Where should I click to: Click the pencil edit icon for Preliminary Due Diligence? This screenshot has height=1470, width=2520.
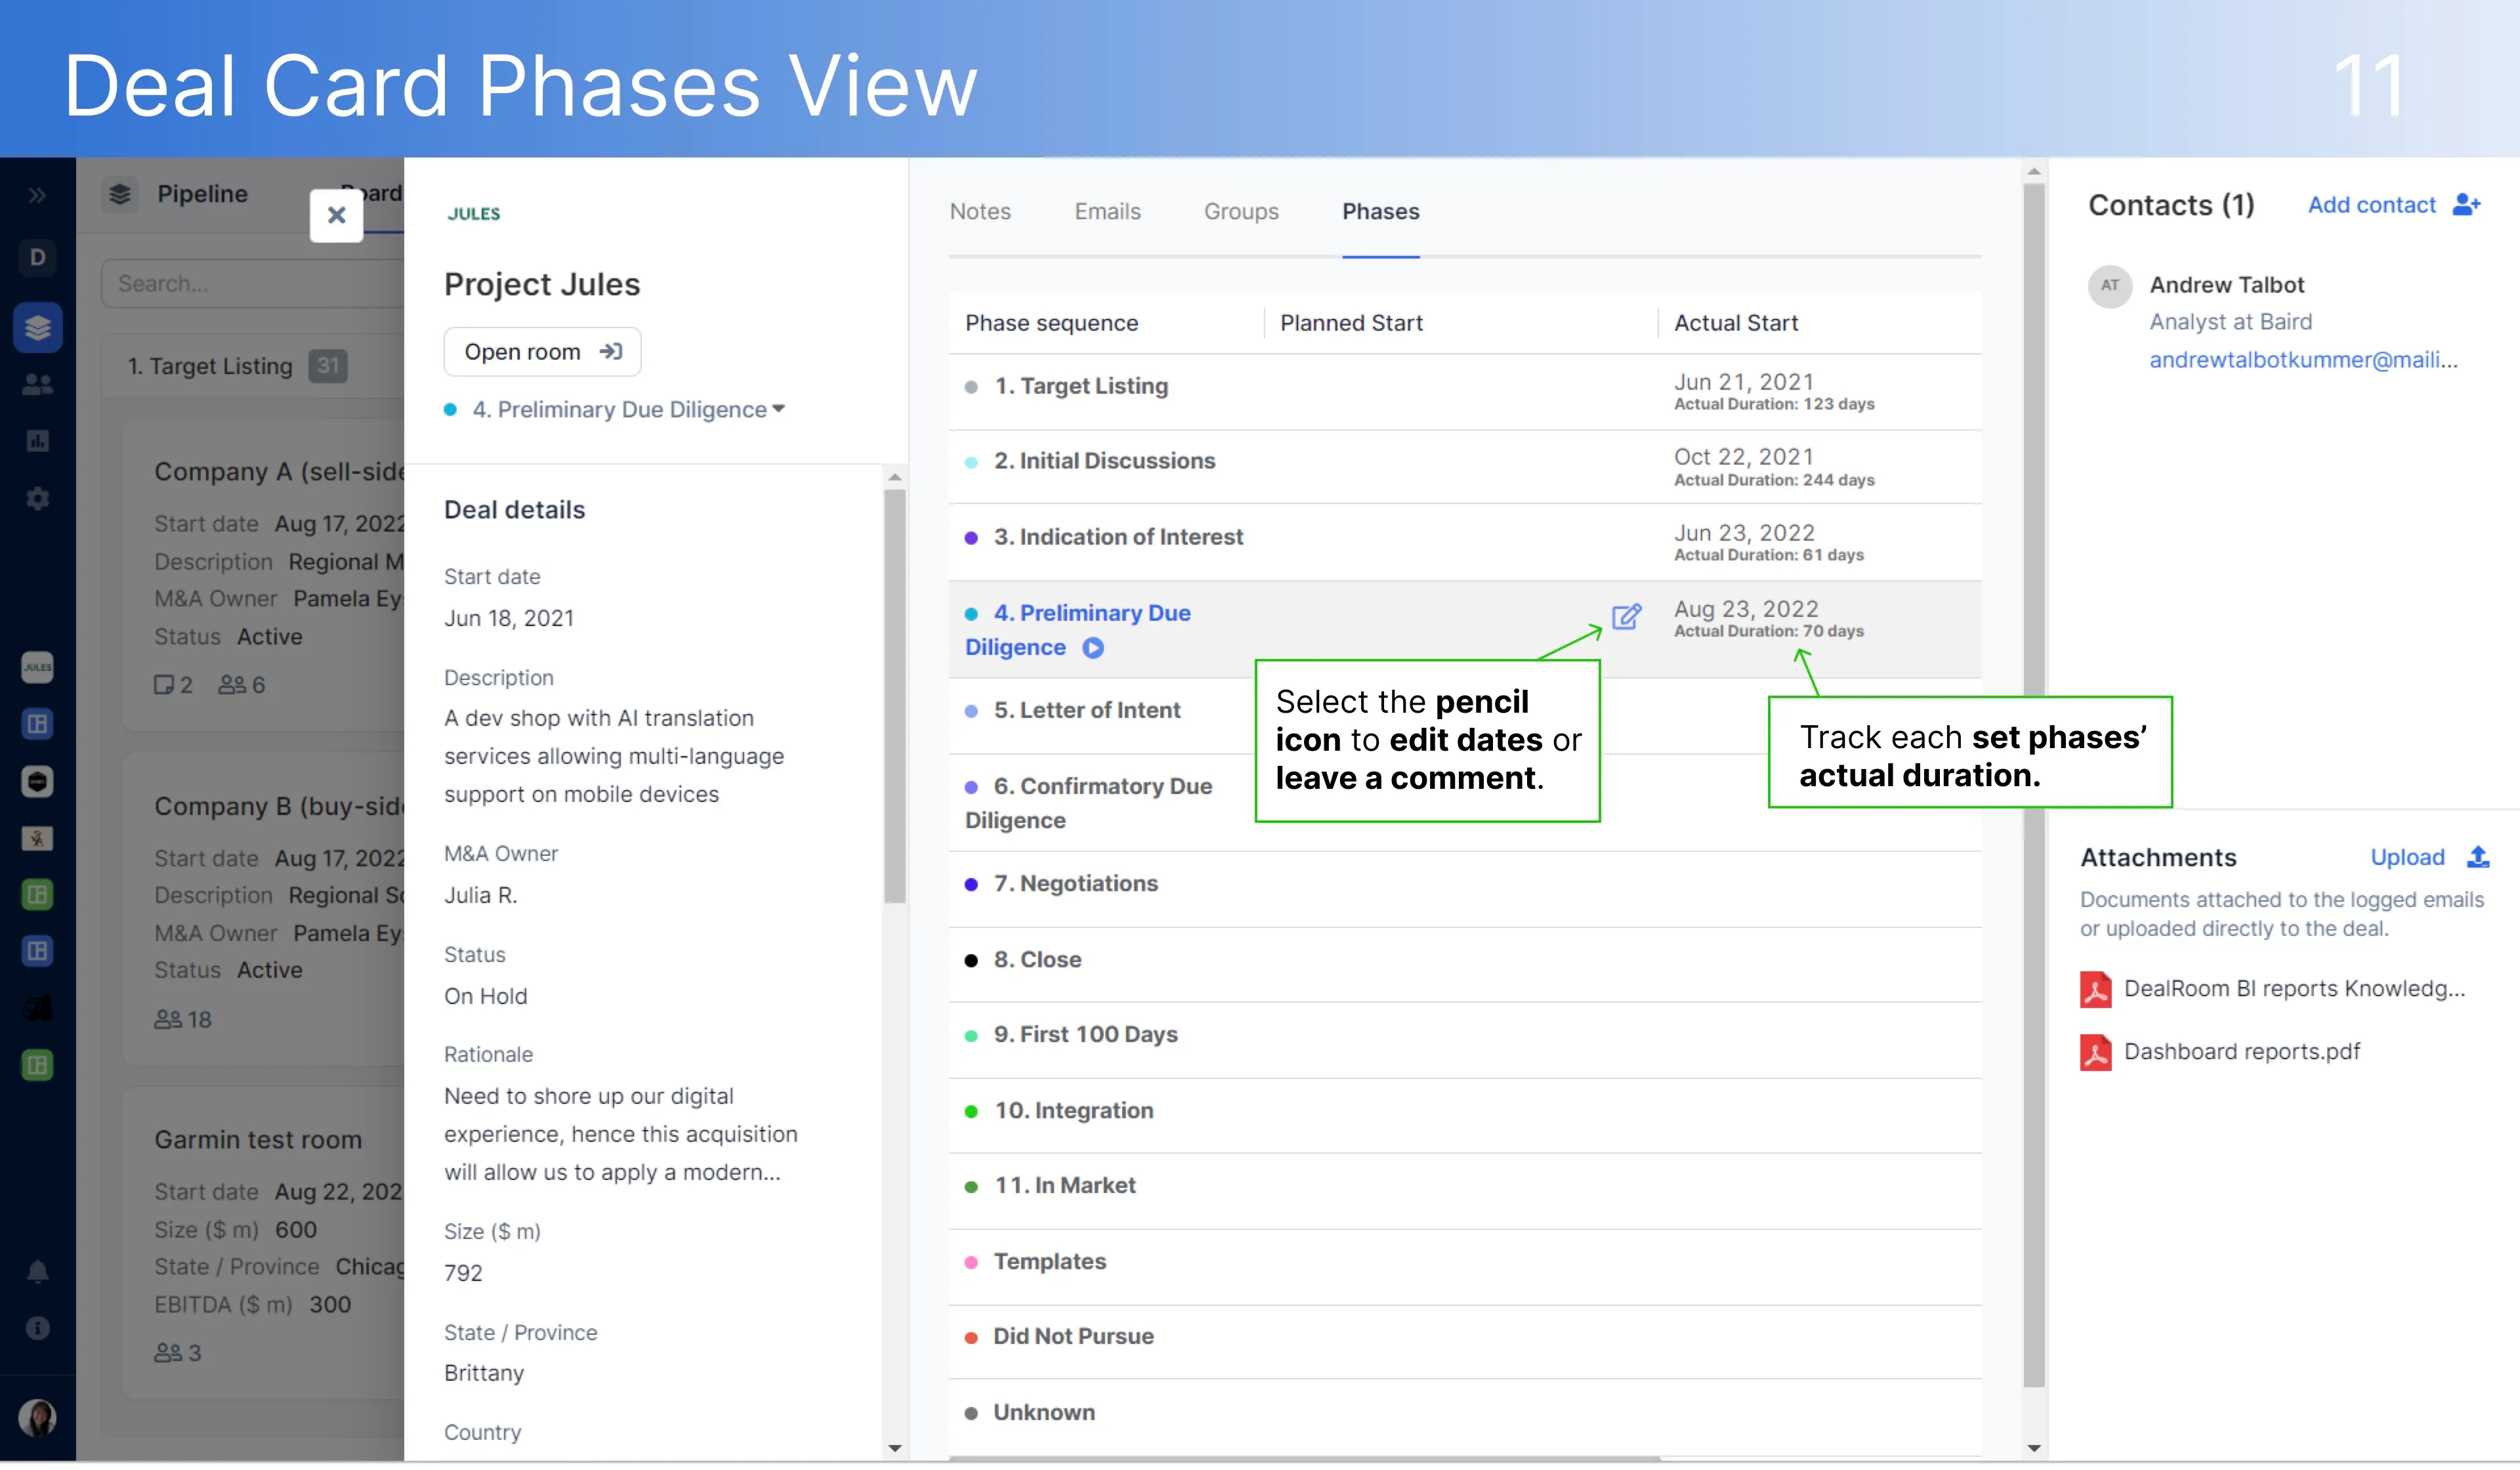pyautogui.click(x=1625, y=617)
